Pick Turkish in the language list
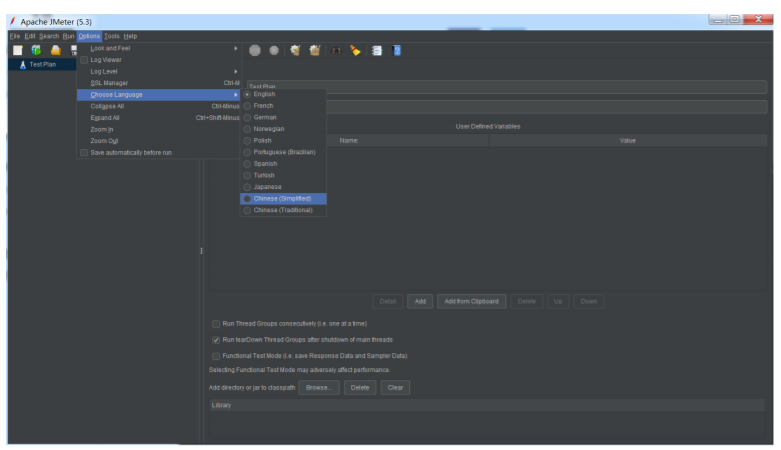 click(283, 175)
